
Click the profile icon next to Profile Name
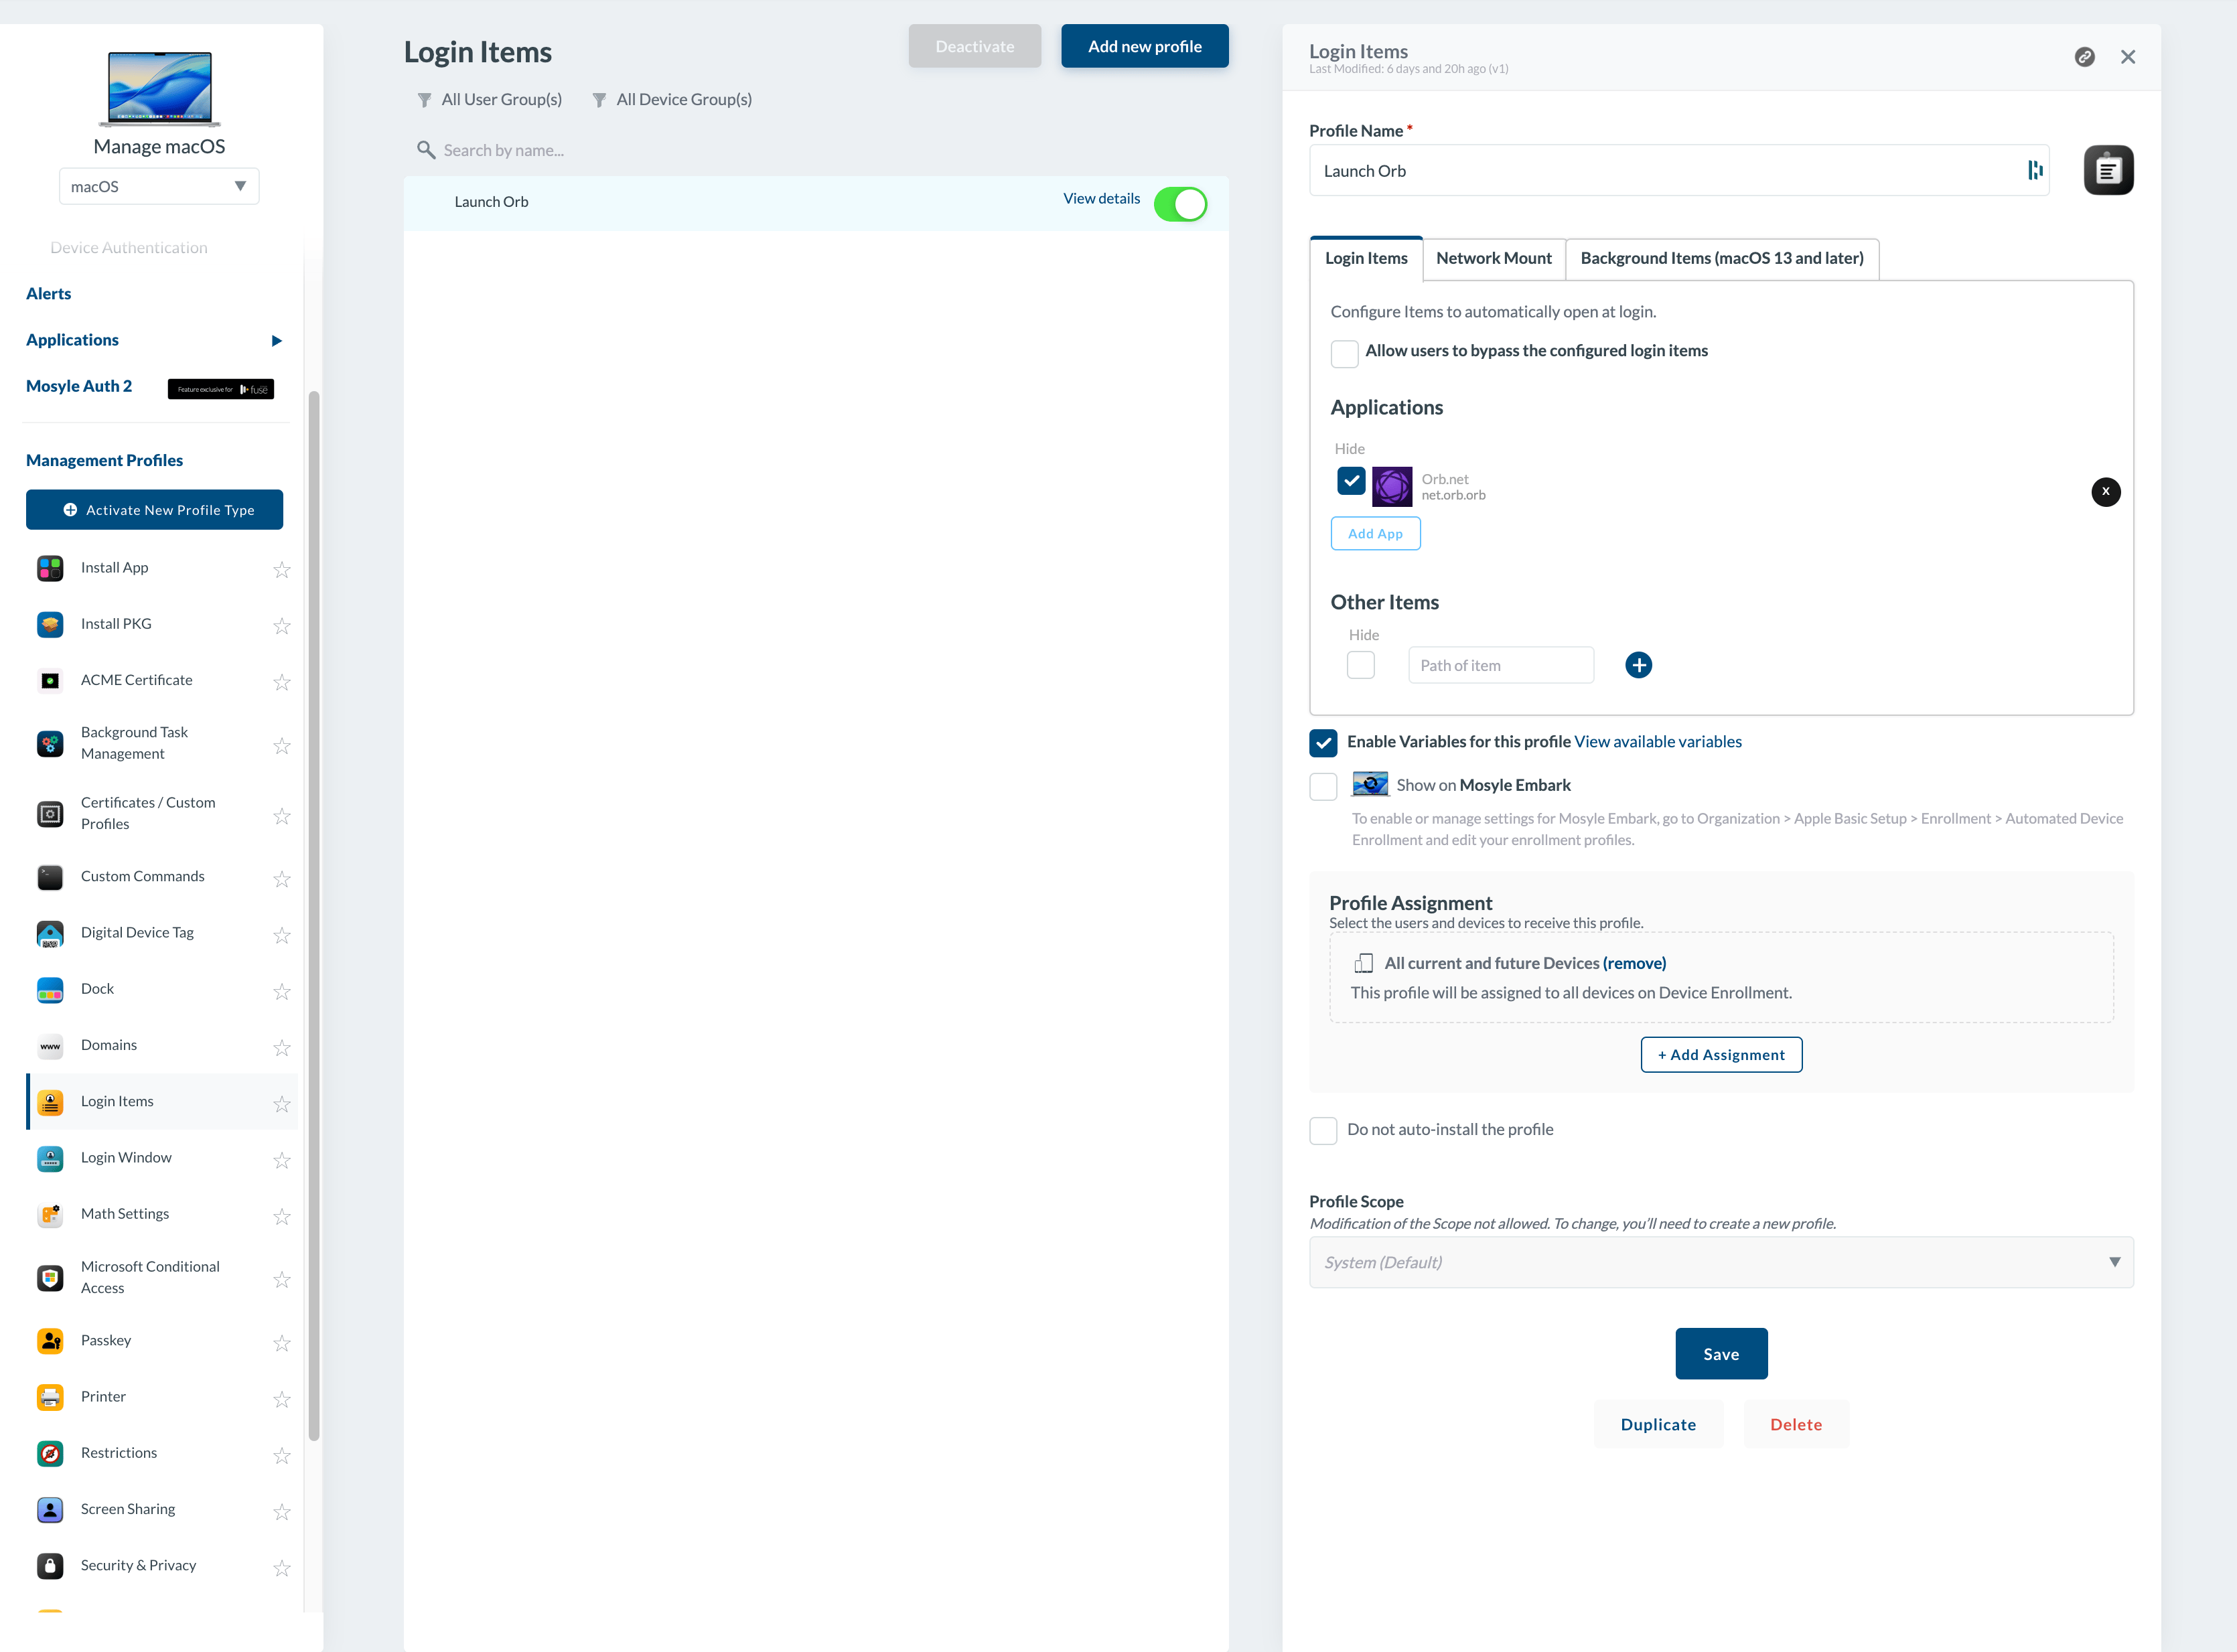click(x=2108, y=170)
